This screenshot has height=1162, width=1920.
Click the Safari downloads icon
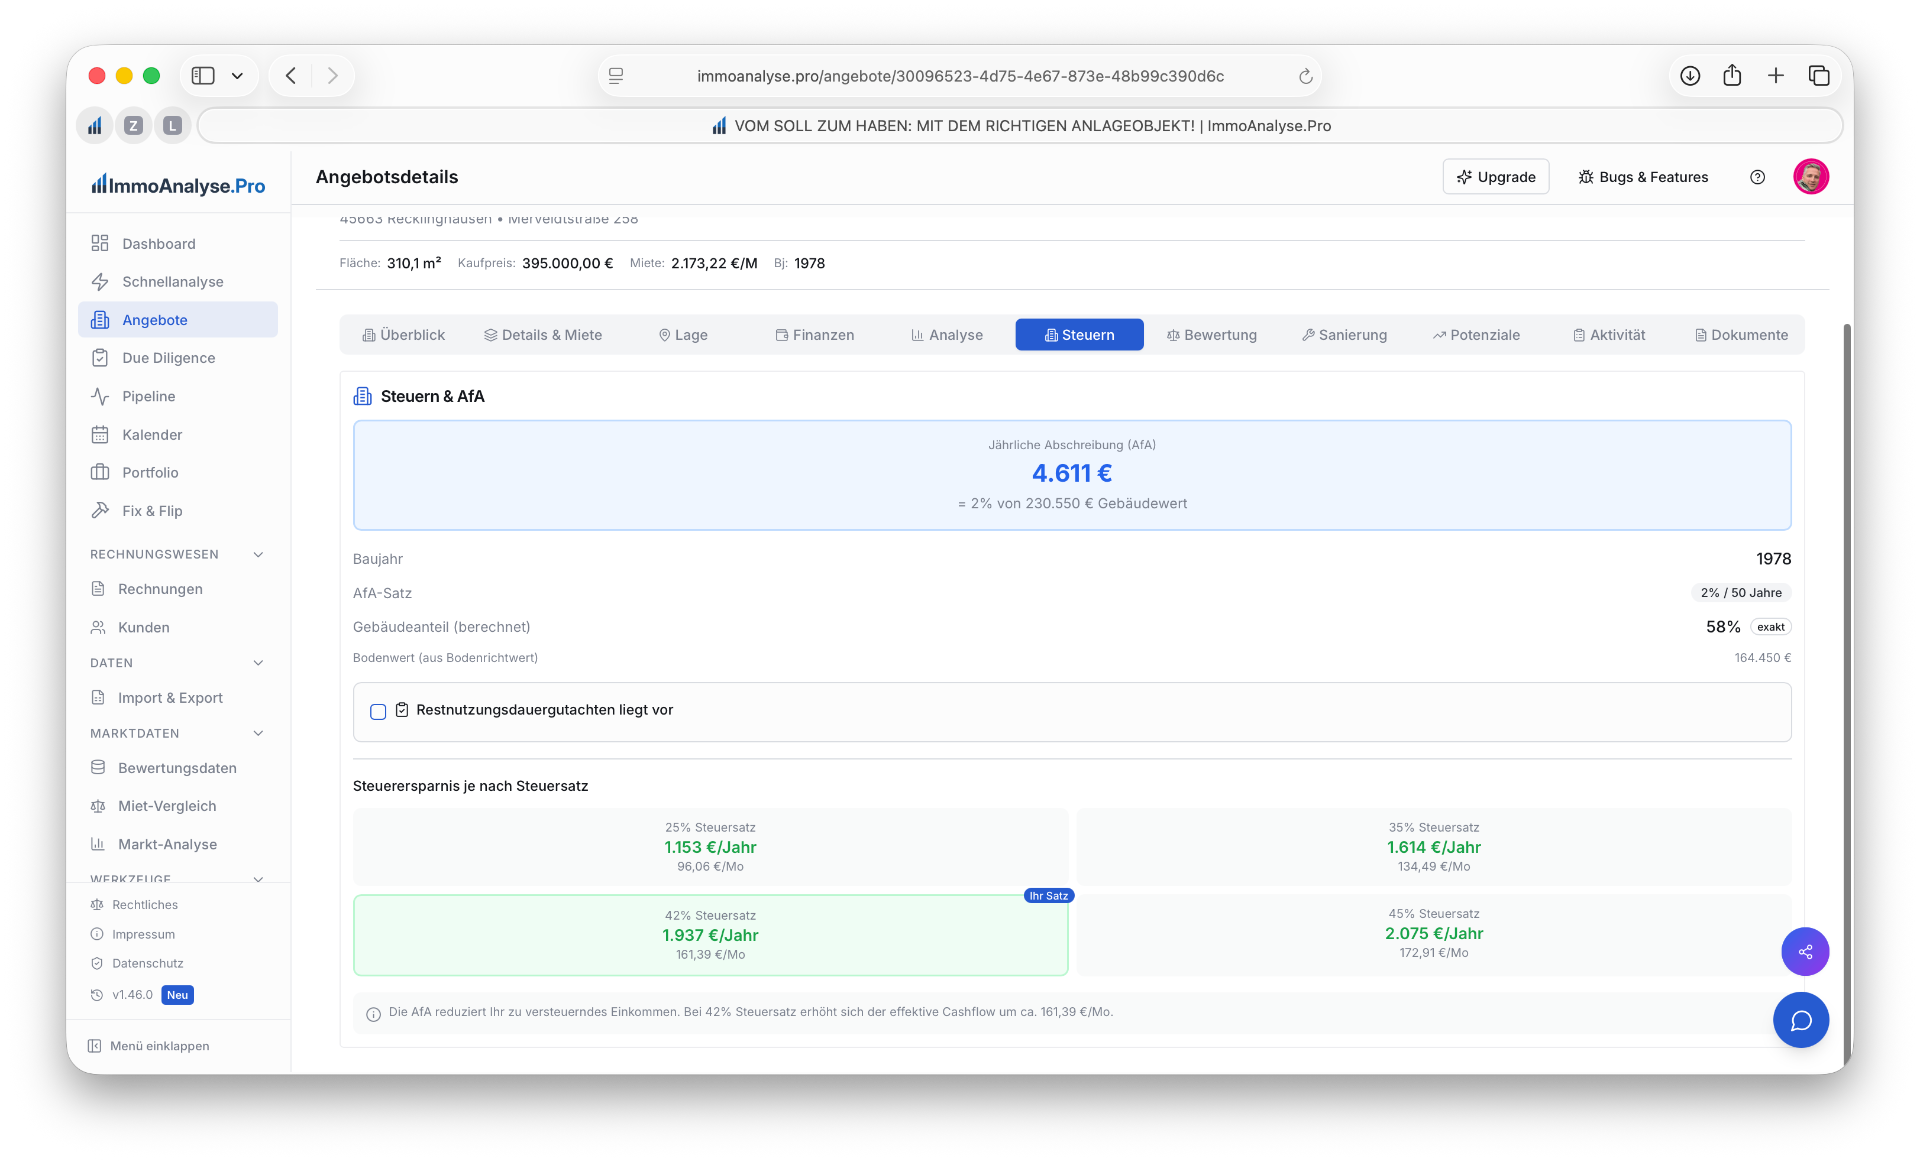[1690, 76]
